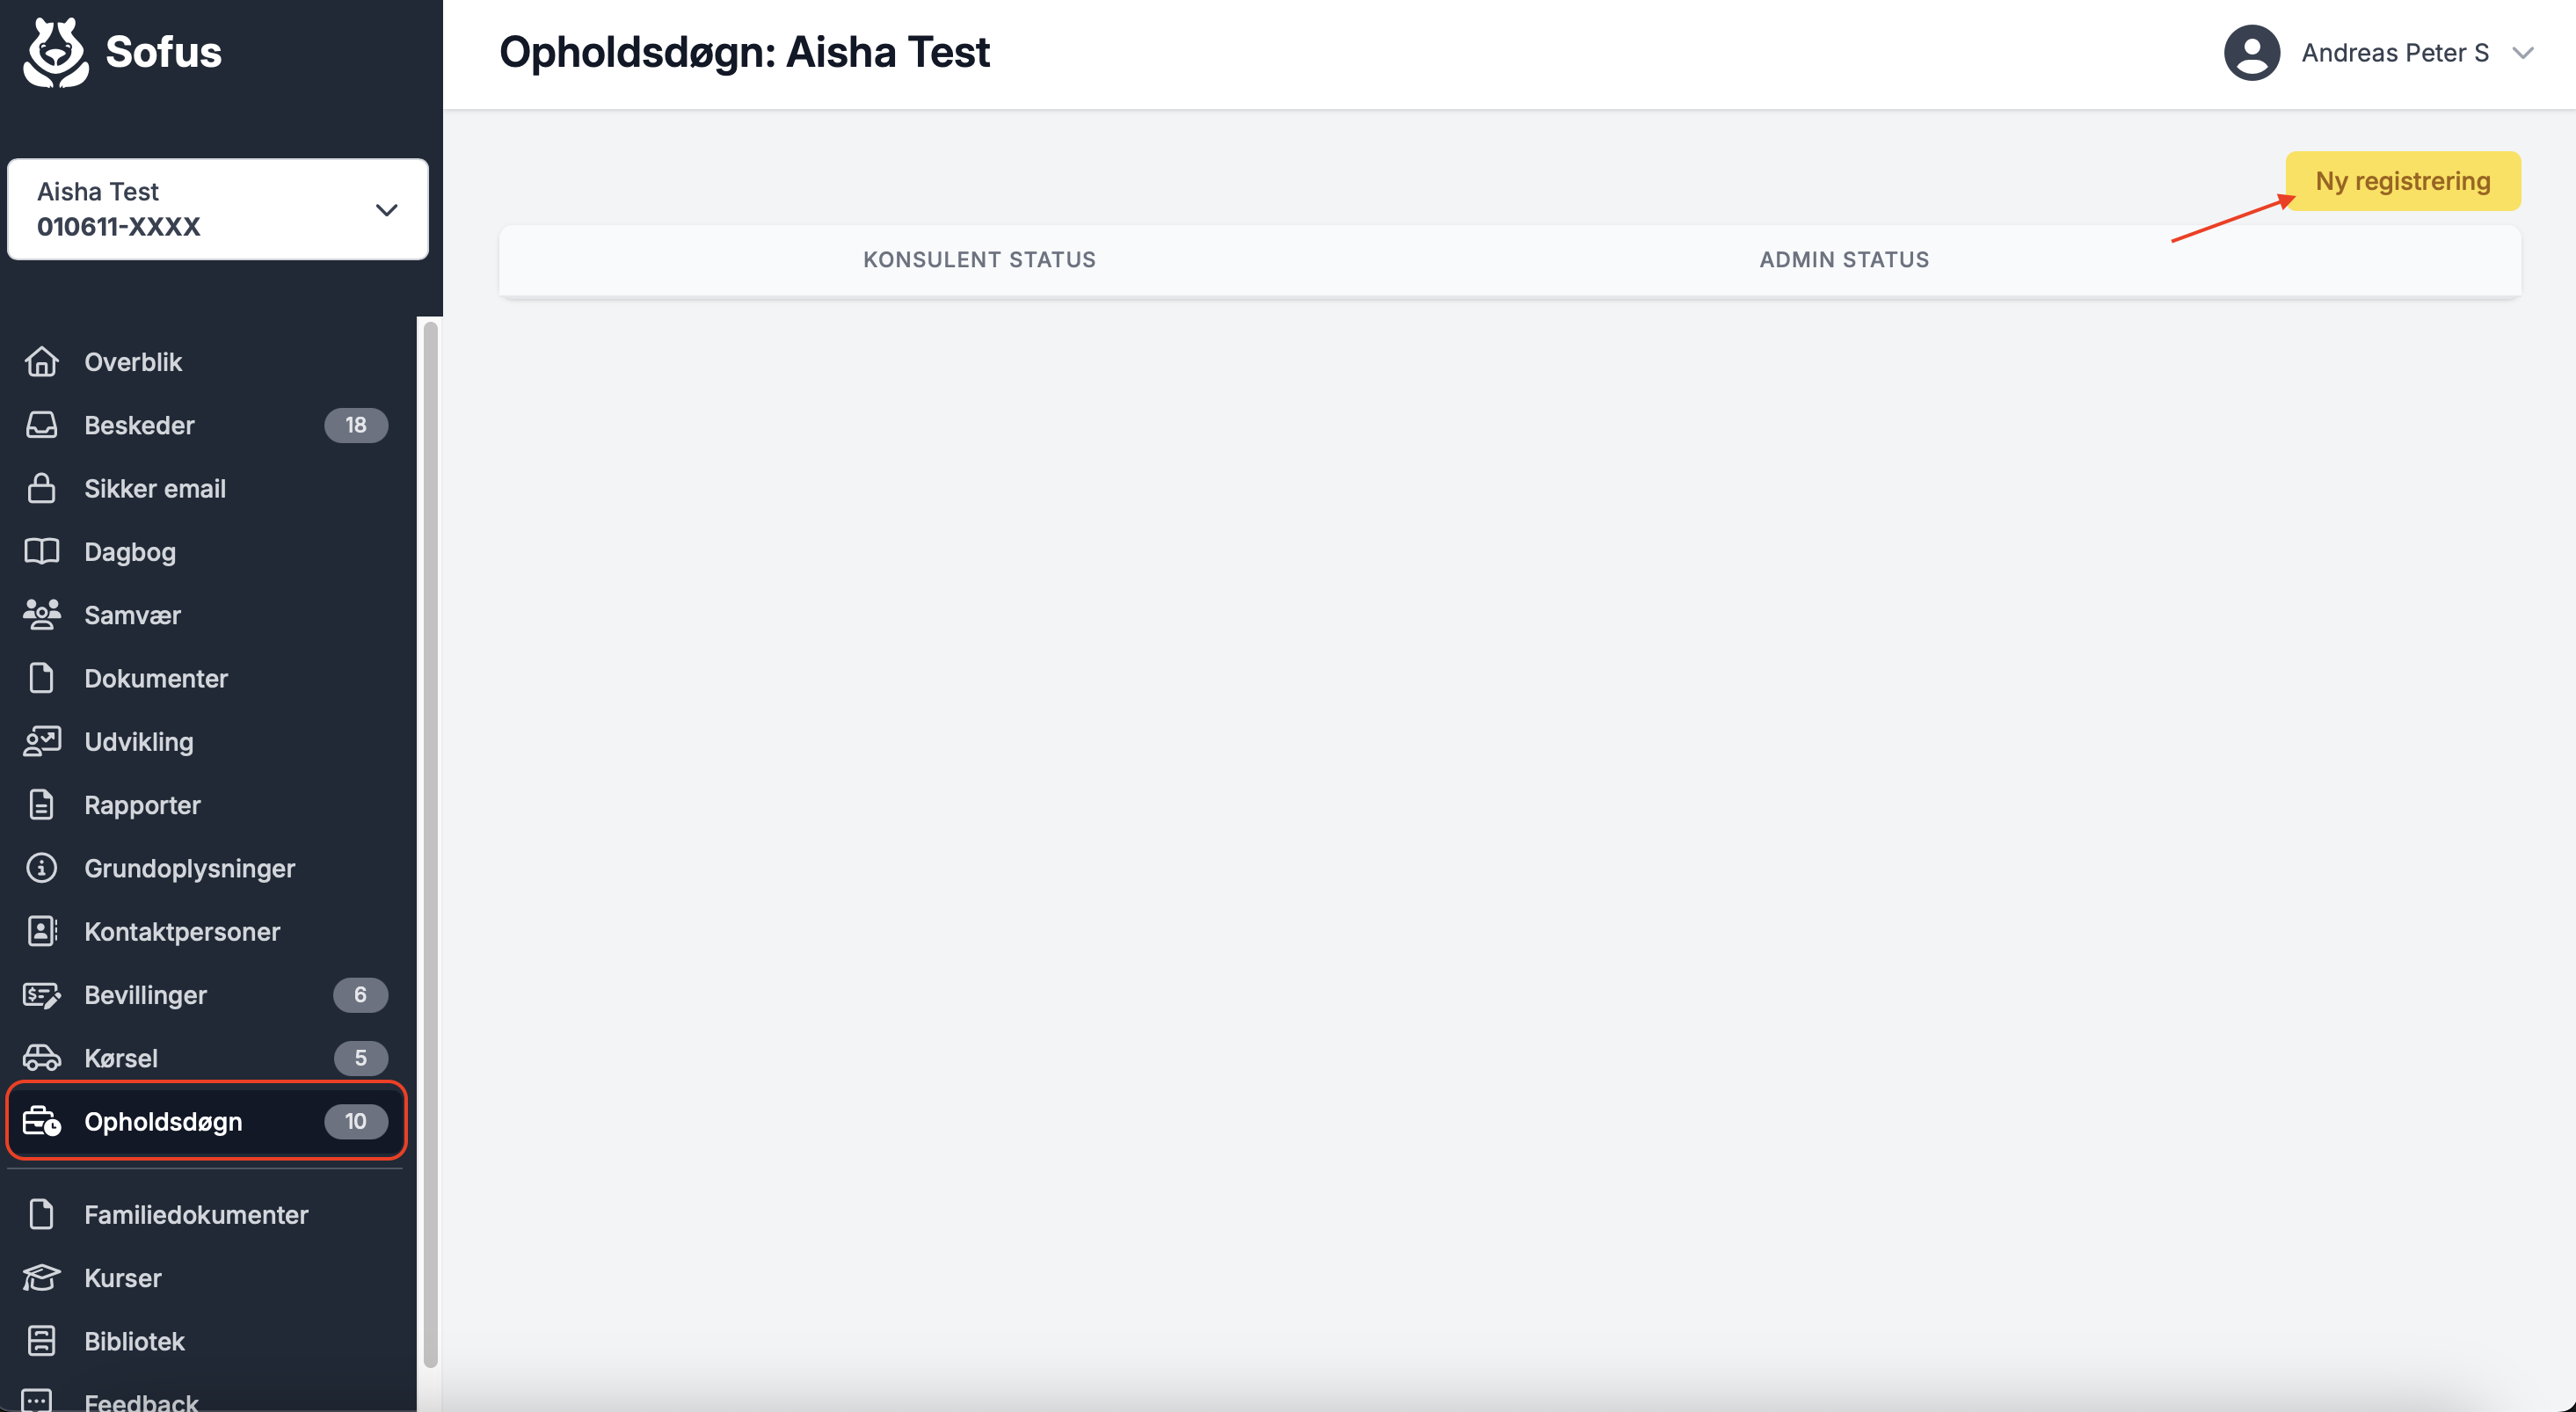Click the Ny registrering button
This screenshot has width=2576, height=1412.
(x=2402, y=181)
